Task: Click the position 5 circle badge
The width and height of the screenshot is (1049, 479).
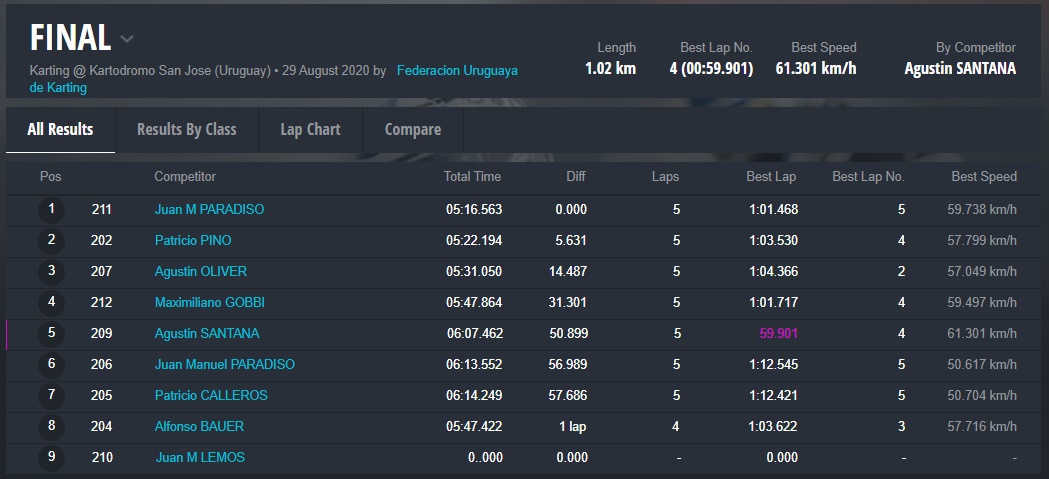Action: coord(51,334)
